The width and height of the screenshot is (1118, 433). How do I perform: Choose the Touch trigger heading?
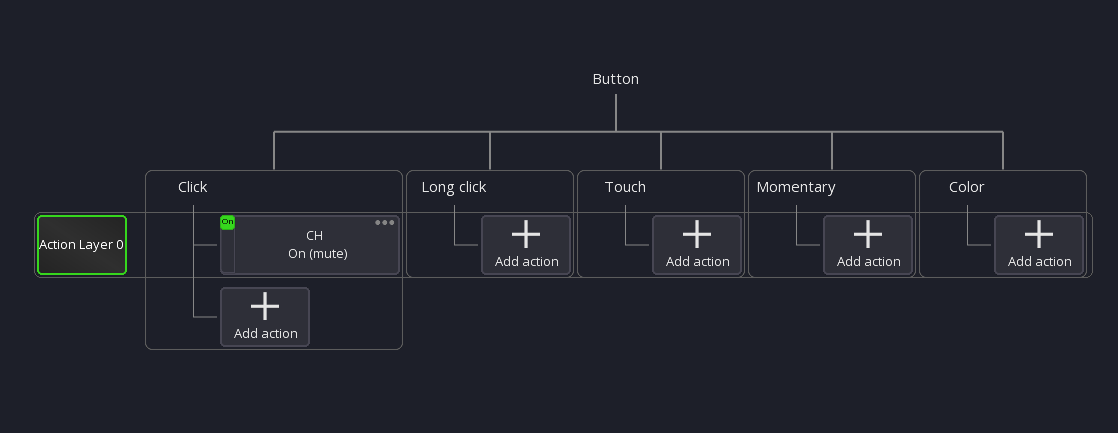point(625,187)
